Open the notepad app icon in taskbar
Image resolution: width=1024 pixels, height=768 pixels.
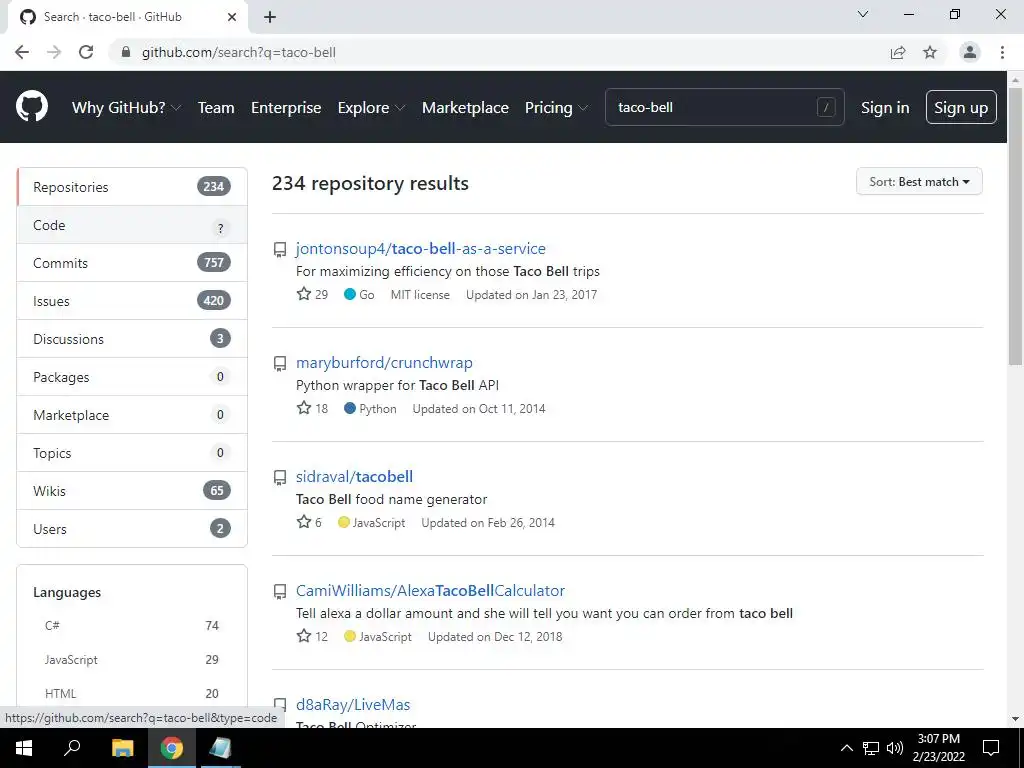click(x=220, y=748)
